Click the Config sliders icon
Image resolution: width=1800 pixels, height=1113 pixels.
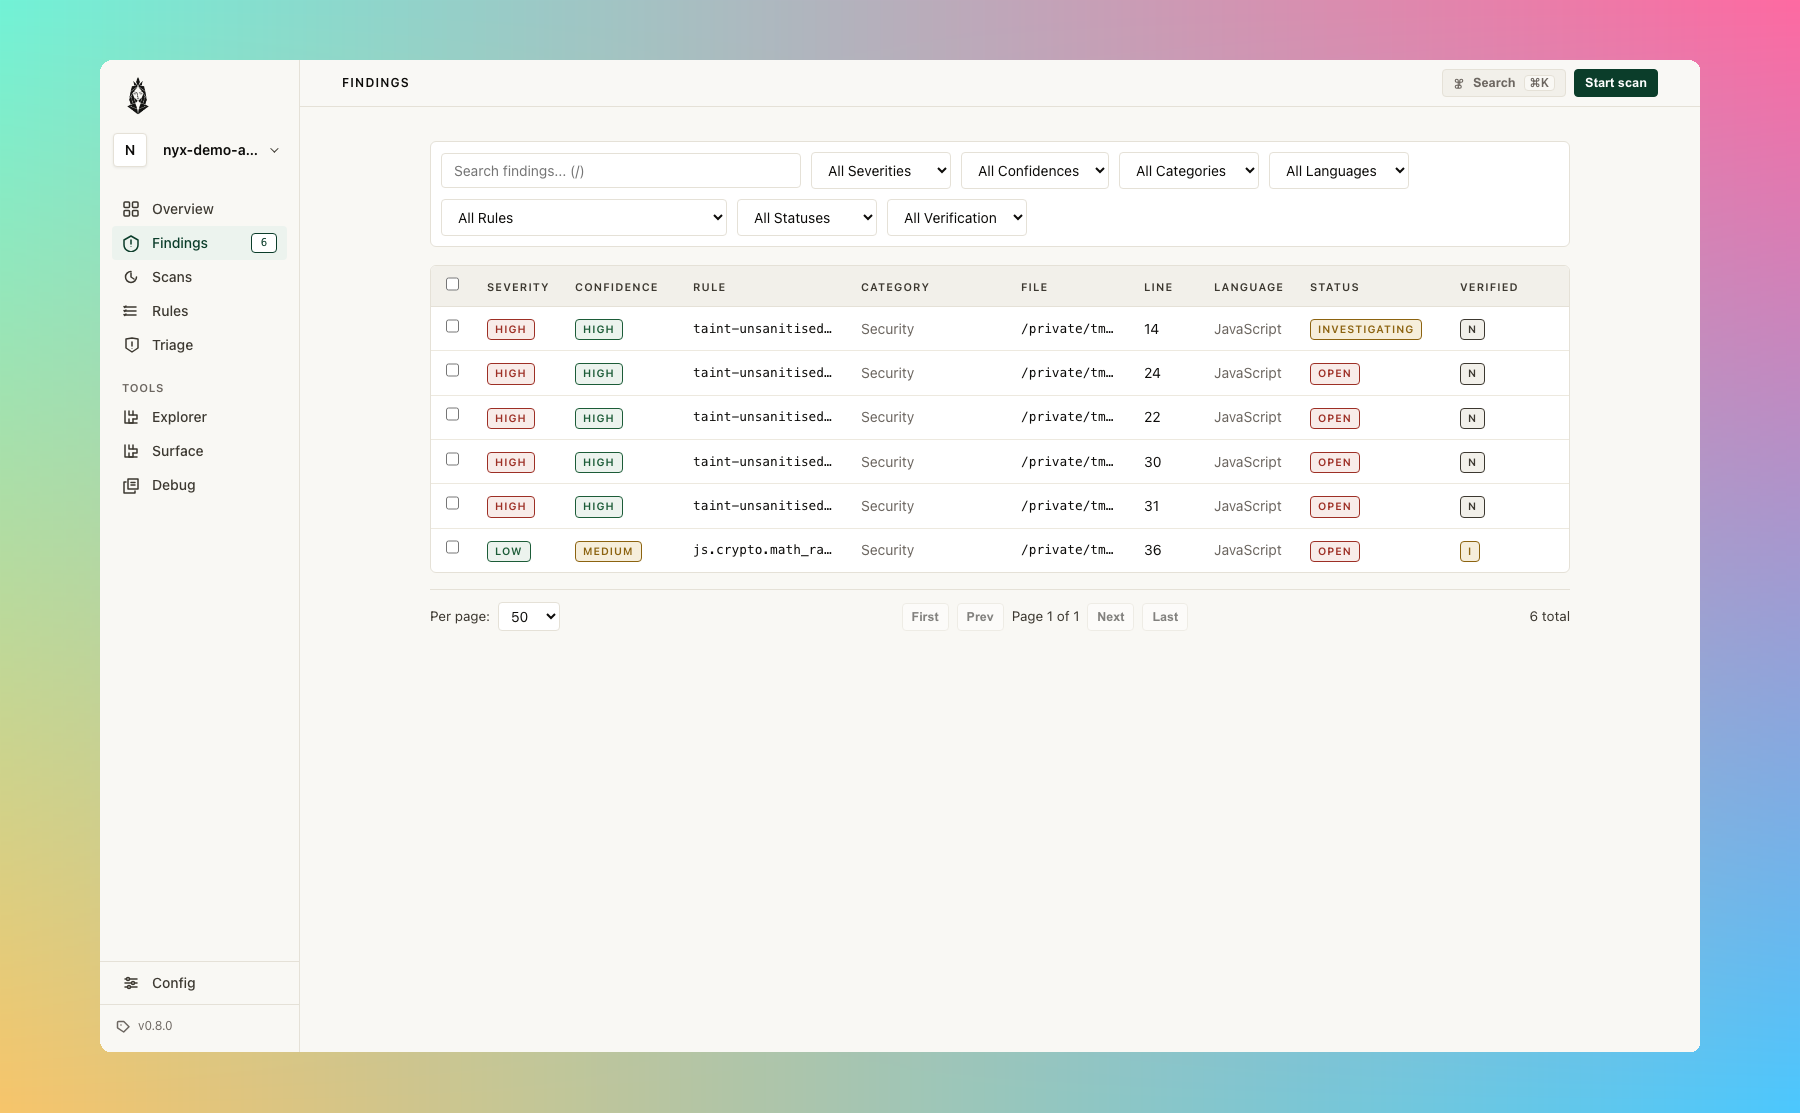(131, 983)
